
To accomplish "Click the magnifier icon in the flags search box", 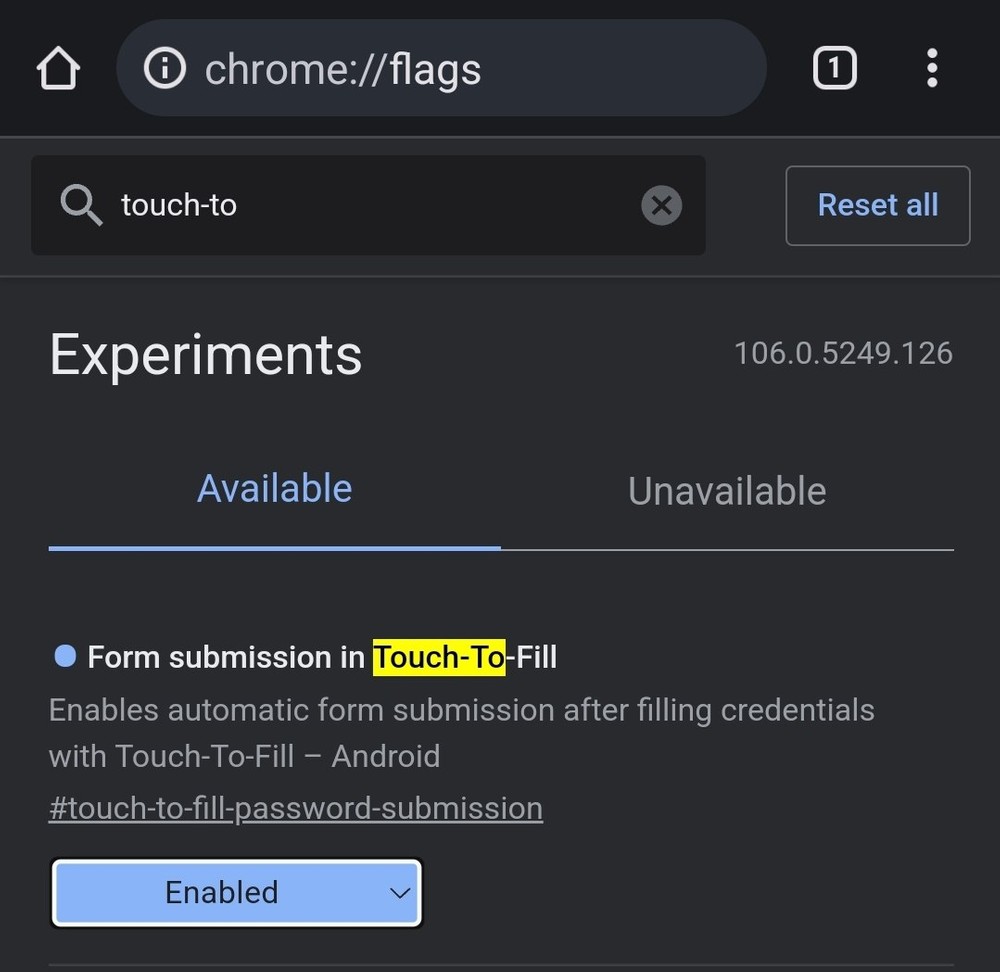I will click(80, 205).
